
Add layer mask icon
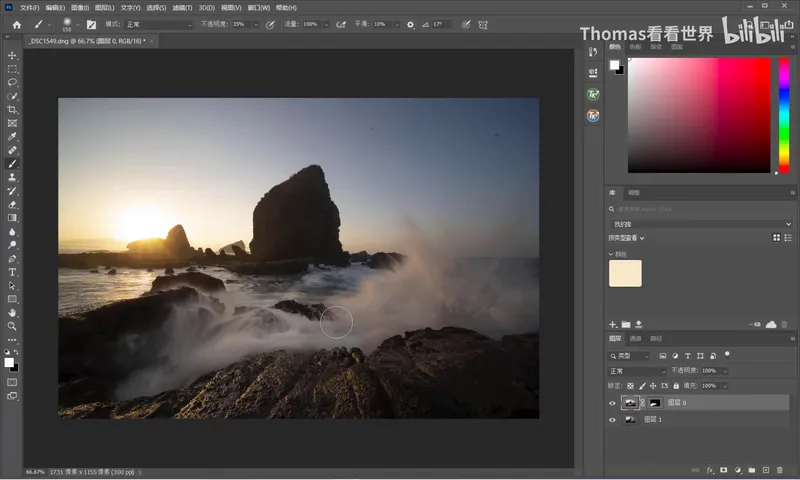pos(723,470)
